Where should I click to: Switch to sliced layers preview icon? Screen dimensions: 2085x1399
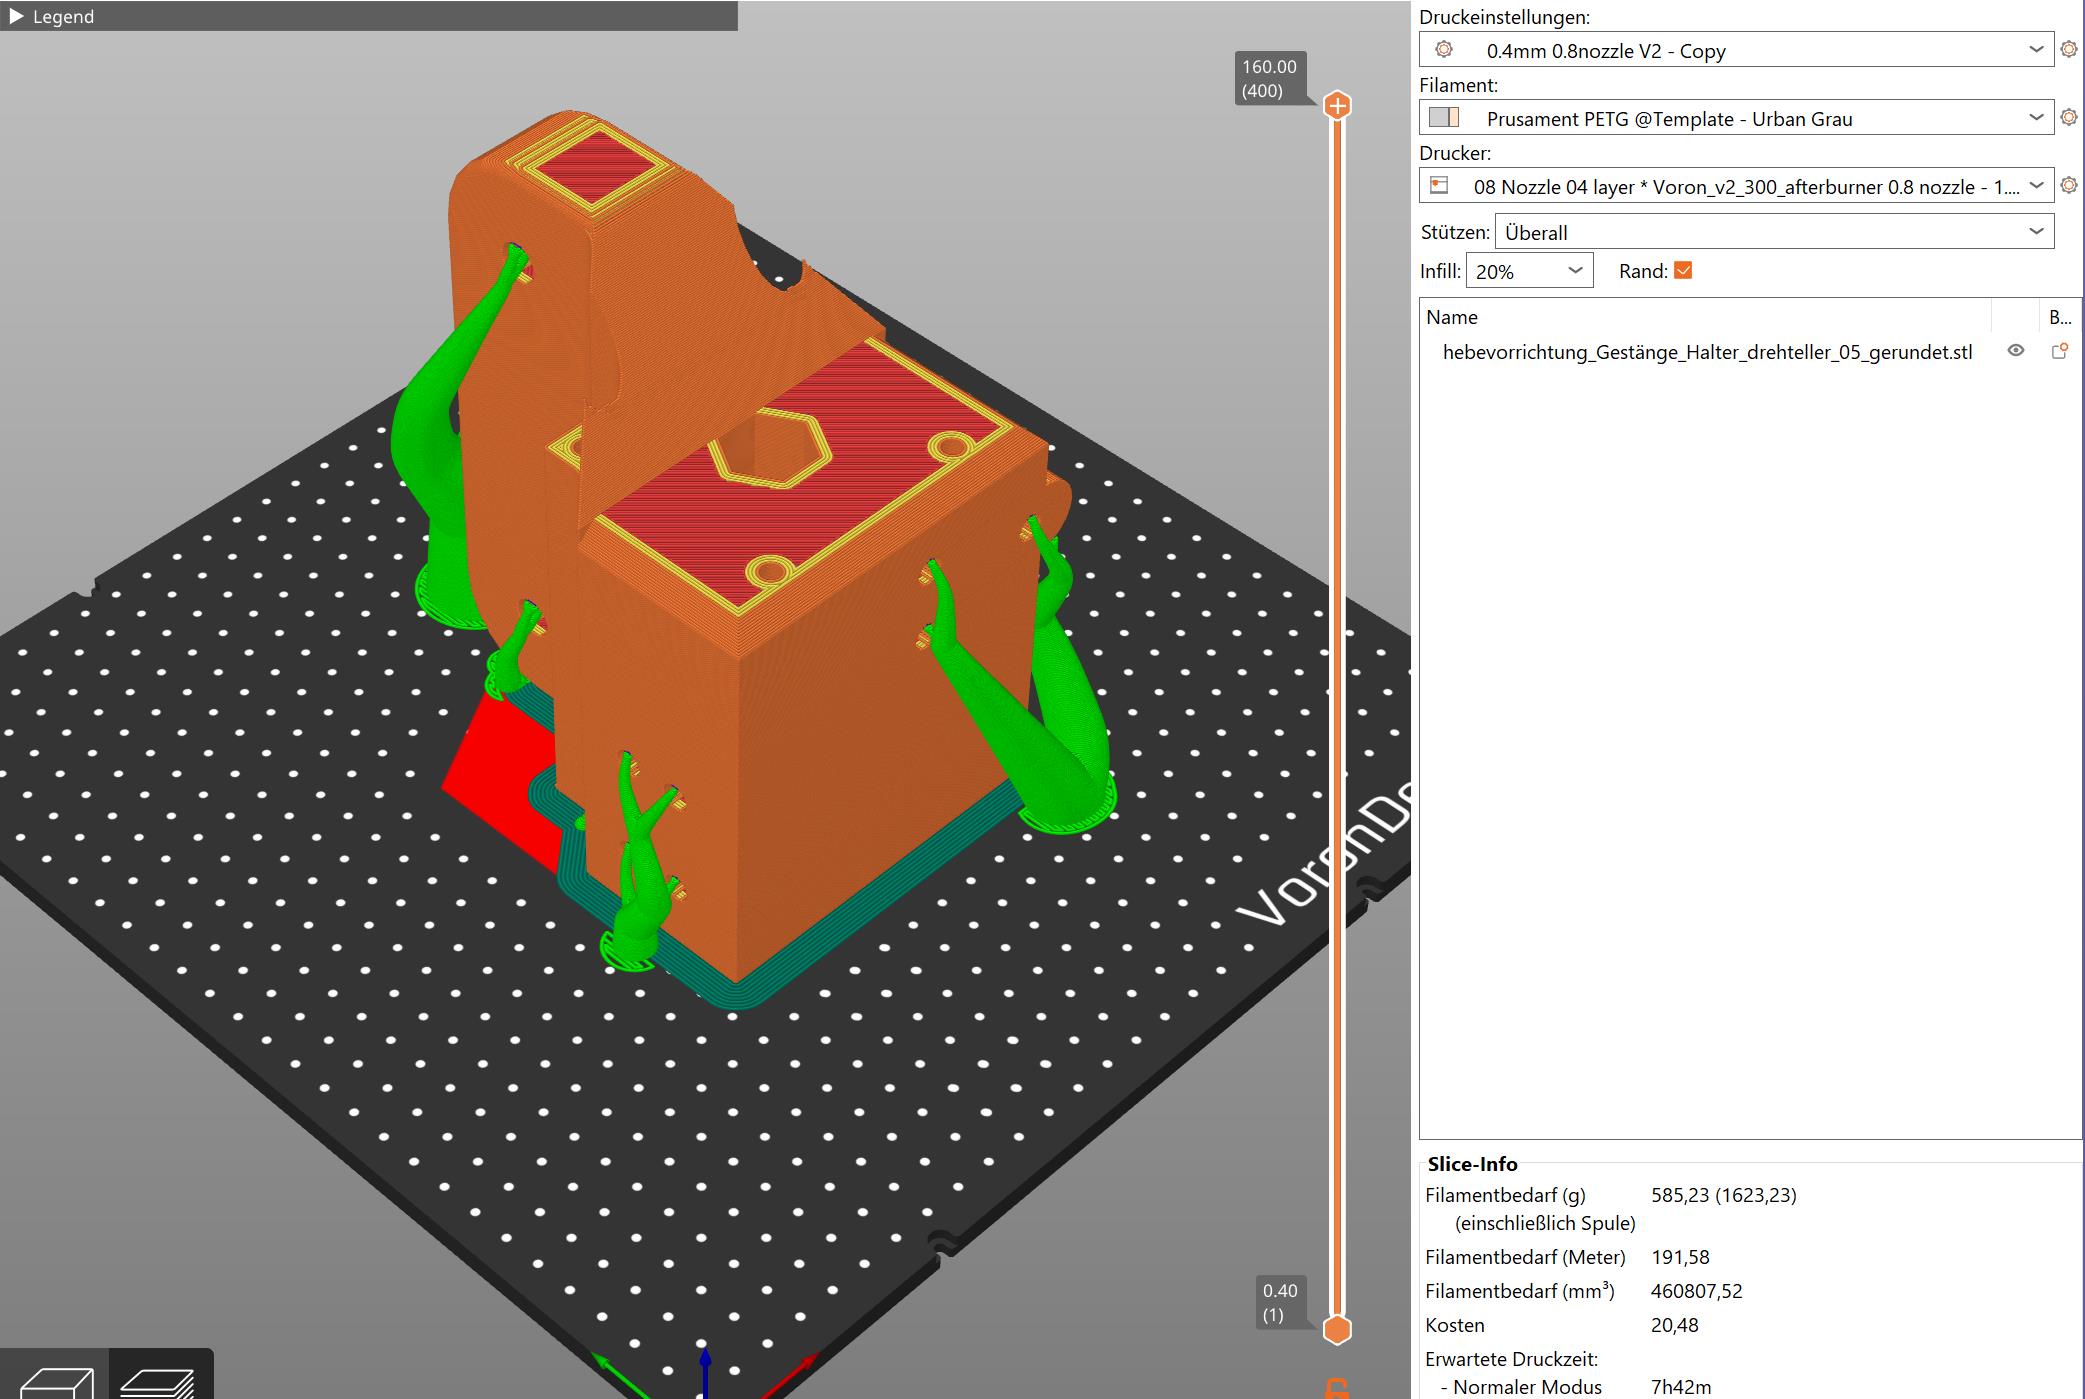tap(159, 1381)
